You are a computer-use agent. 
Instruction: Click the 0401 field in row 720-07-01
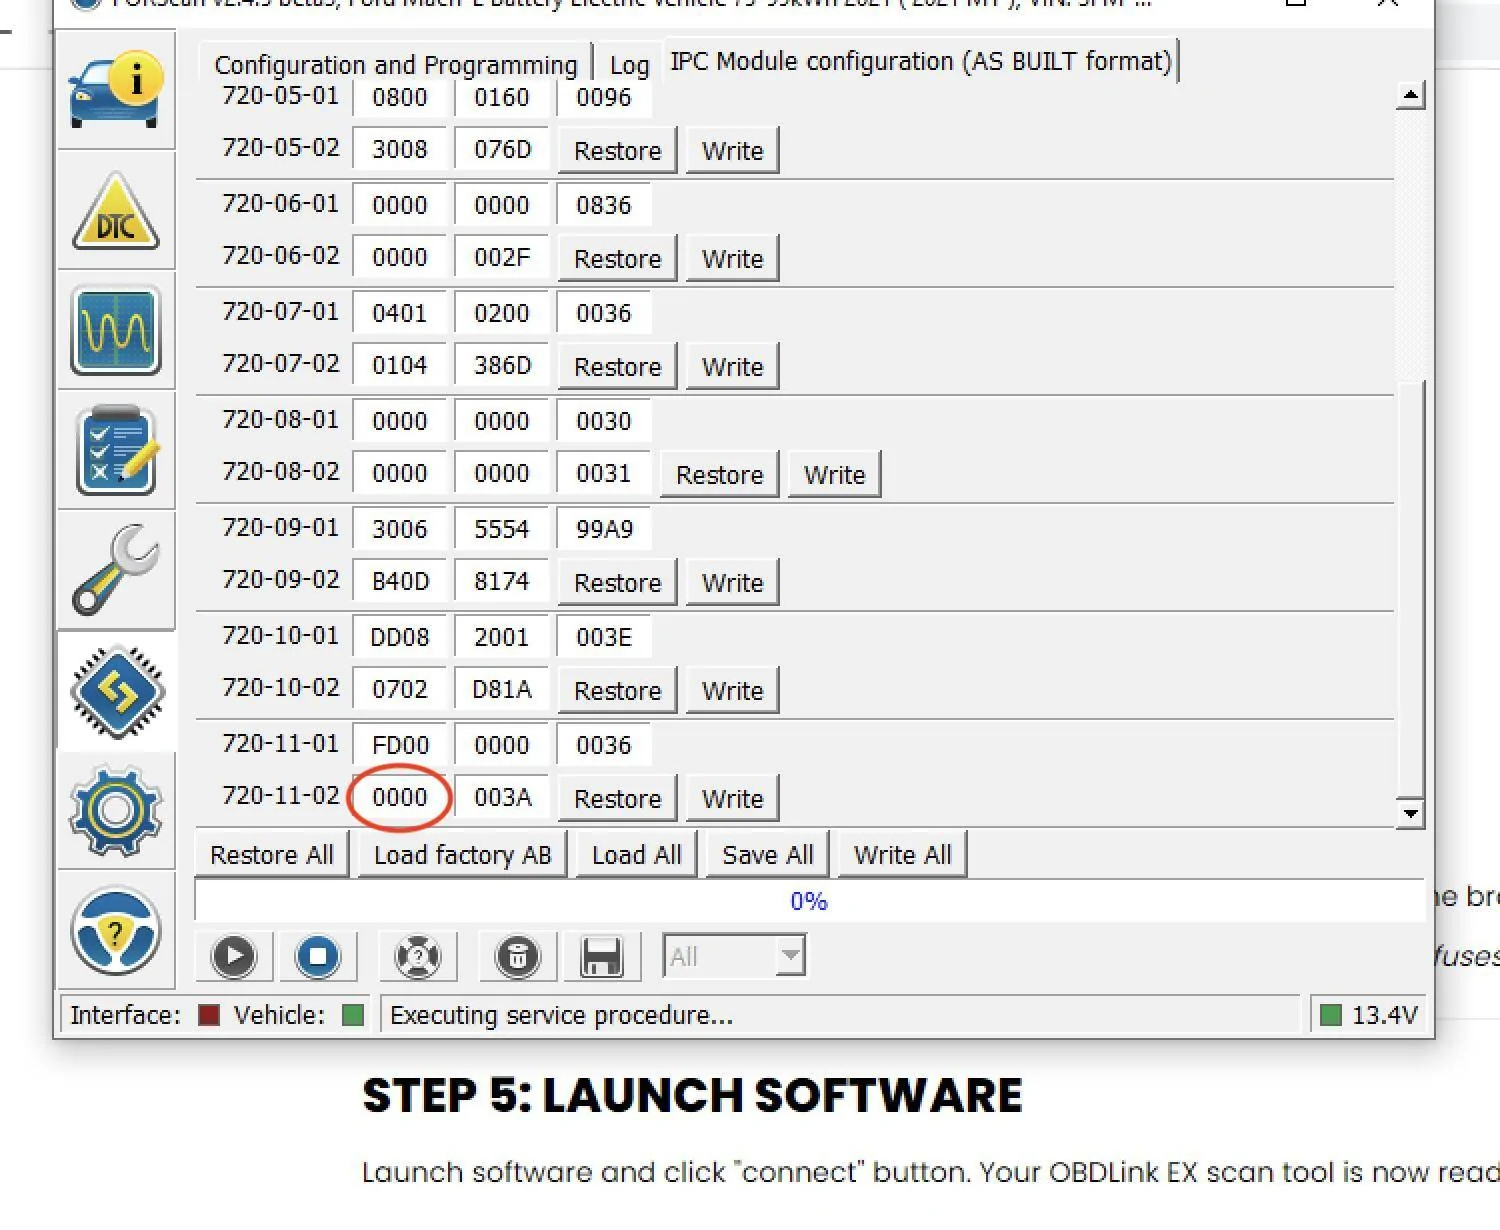[x=400, y=313]
